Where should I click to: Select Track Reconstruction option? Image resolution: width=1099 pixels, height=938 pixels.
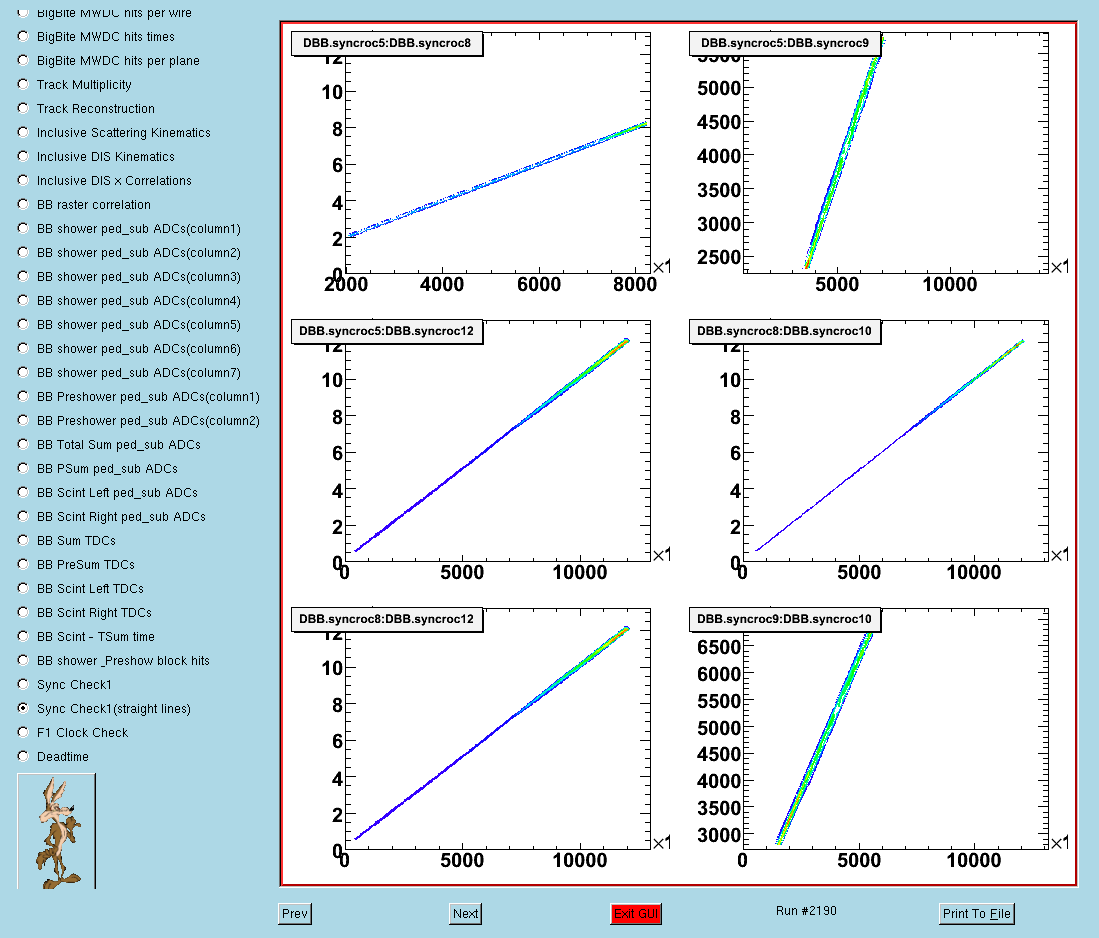[23, 108]
